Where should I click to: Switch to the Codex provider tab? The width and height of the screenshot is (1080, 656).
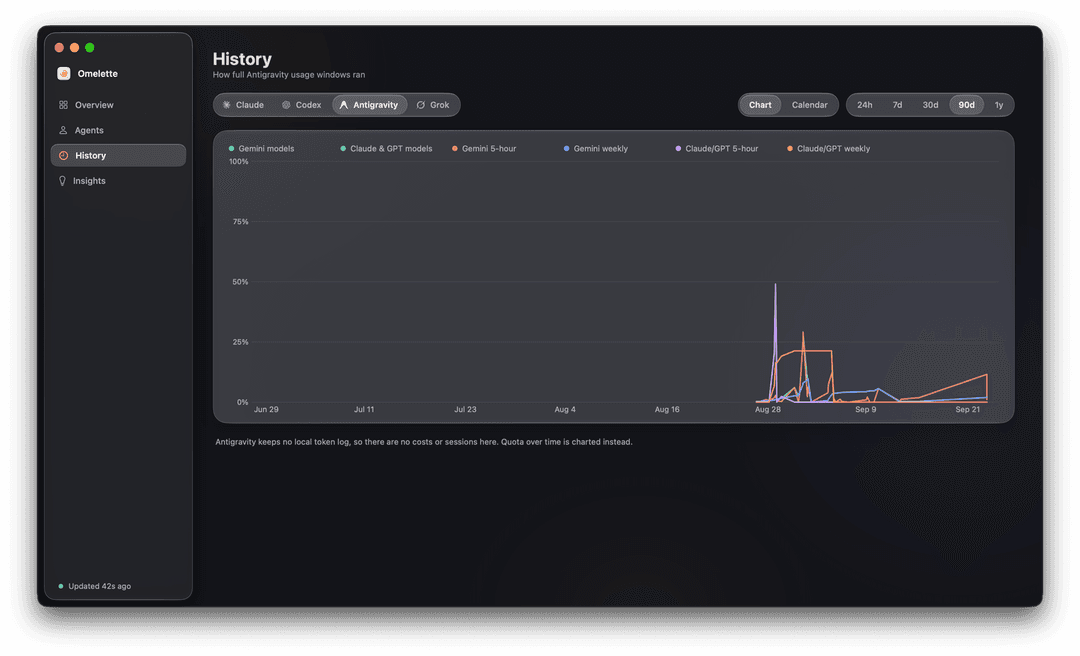pos(302,105)
